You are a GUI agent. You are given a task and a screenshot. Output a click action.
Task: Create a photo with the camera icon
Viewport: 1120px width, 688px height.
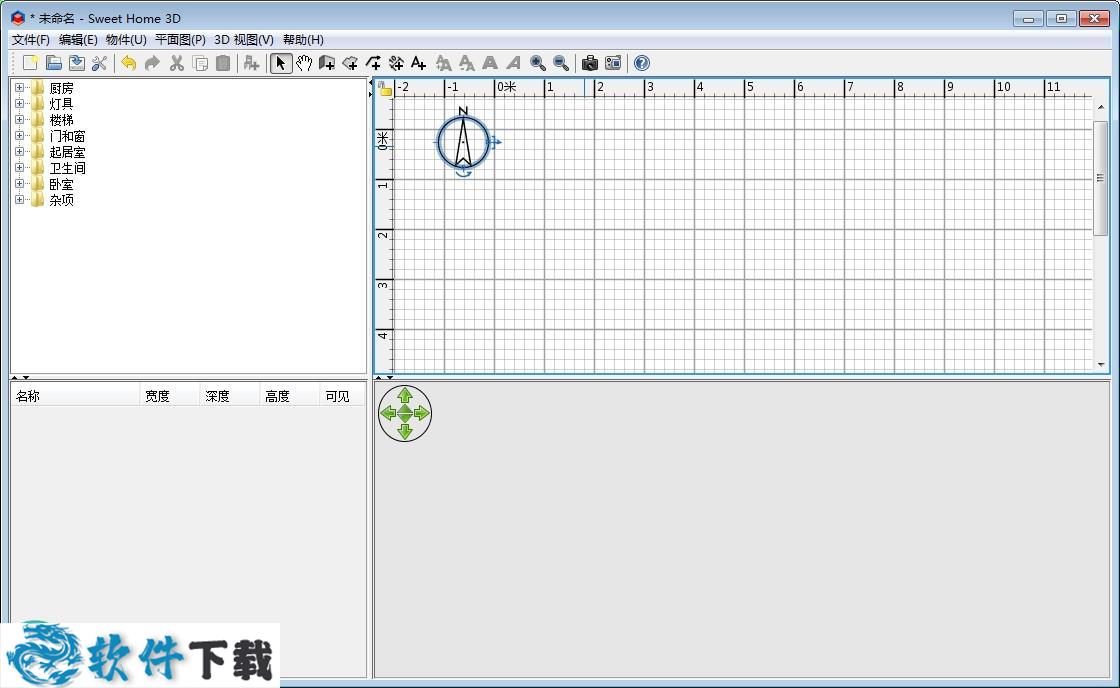click(589, 63)
